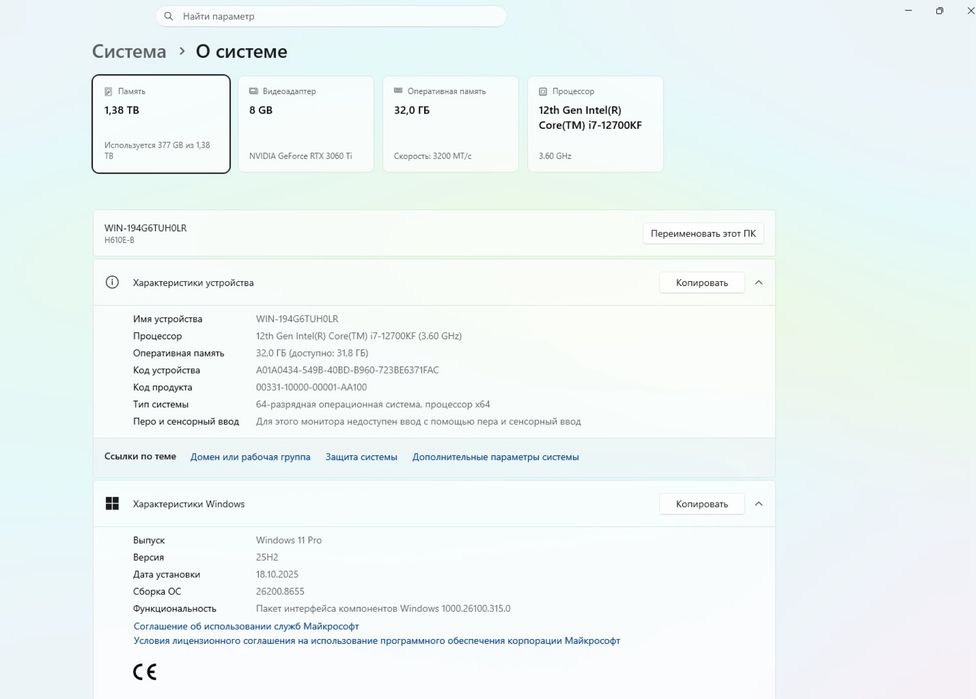Viewport: 976px width, 699px height.
Task: Click the RAM icon in Оперативная память card
Action: (398, 91)
